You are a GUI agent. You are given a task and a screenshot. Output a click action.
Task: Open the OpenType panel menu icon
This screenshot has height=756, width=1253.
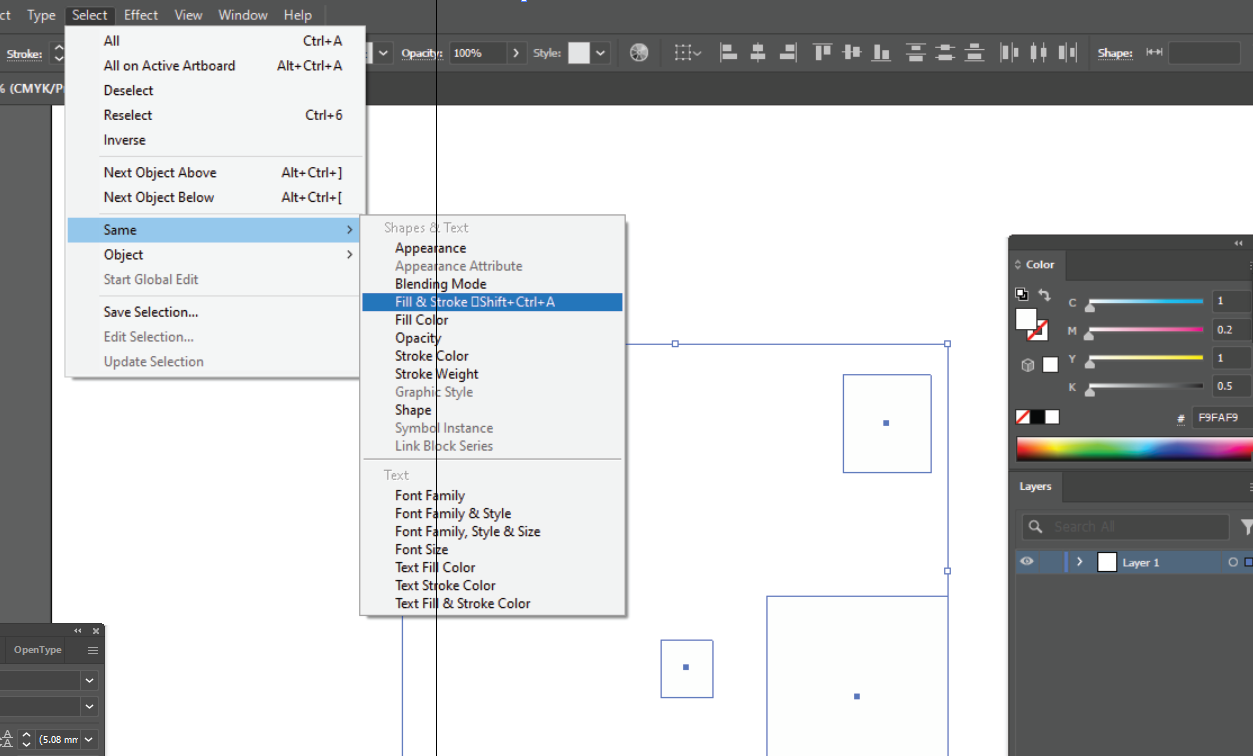92,650
